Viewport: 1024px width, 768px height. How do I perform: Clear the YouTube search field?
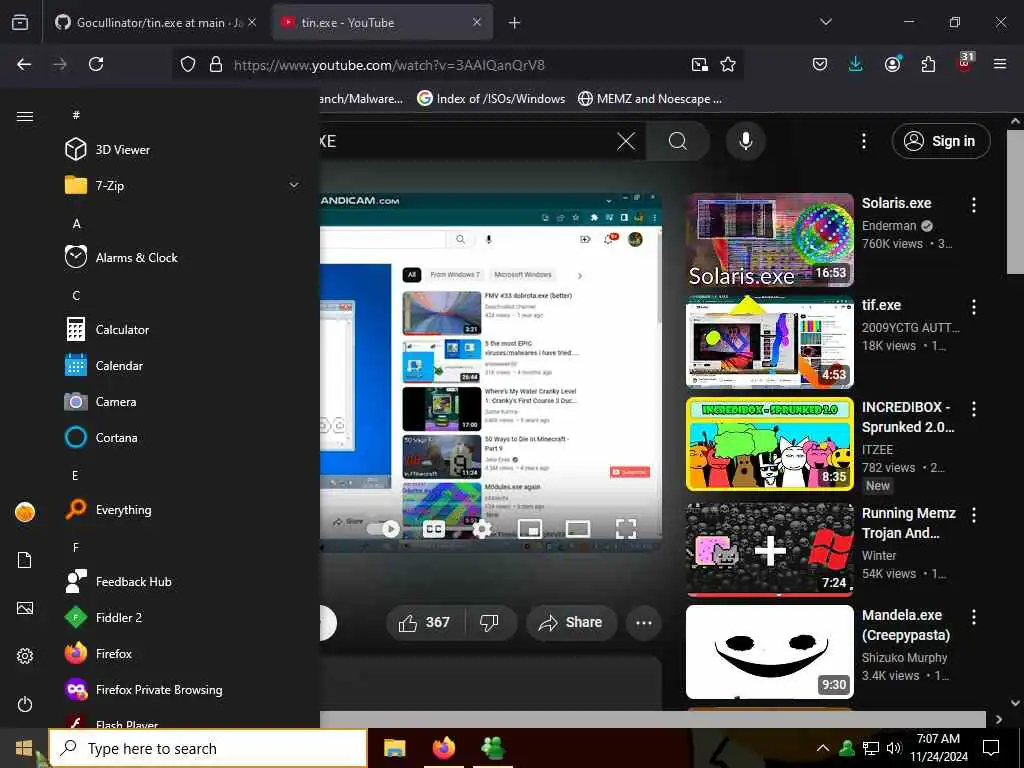(626, 141)
